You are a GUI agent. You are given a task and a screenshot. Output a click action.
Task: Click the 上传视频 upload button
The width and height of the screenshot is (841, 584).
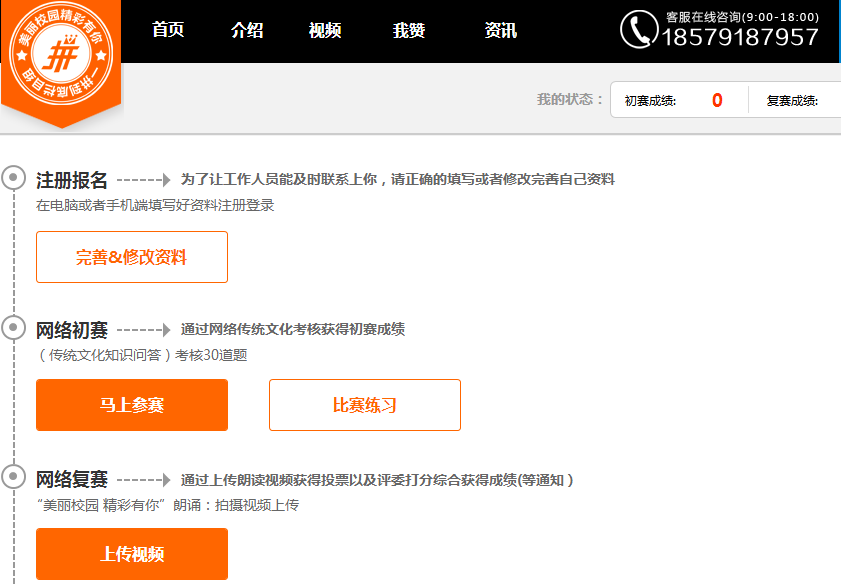(x=132, y=554)
